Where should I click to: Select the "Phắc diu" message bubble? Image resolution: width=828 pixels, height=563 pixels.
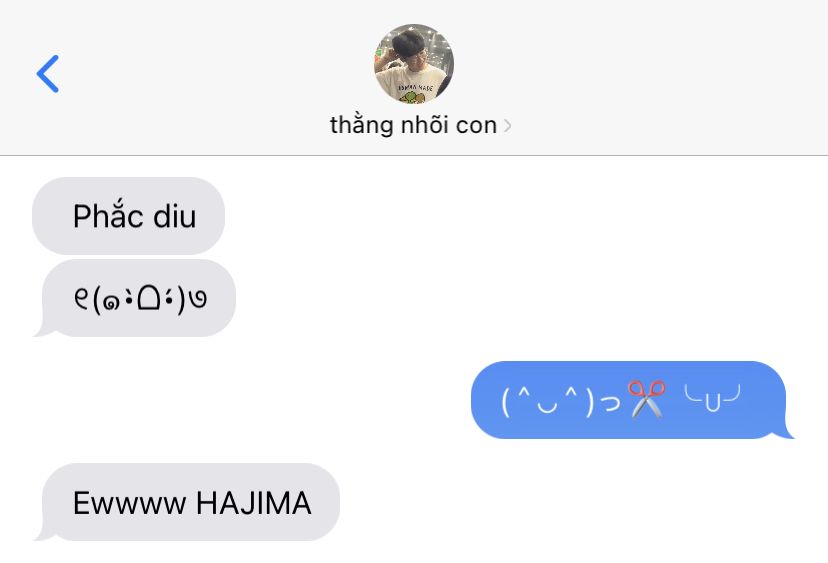click(128, 216)
